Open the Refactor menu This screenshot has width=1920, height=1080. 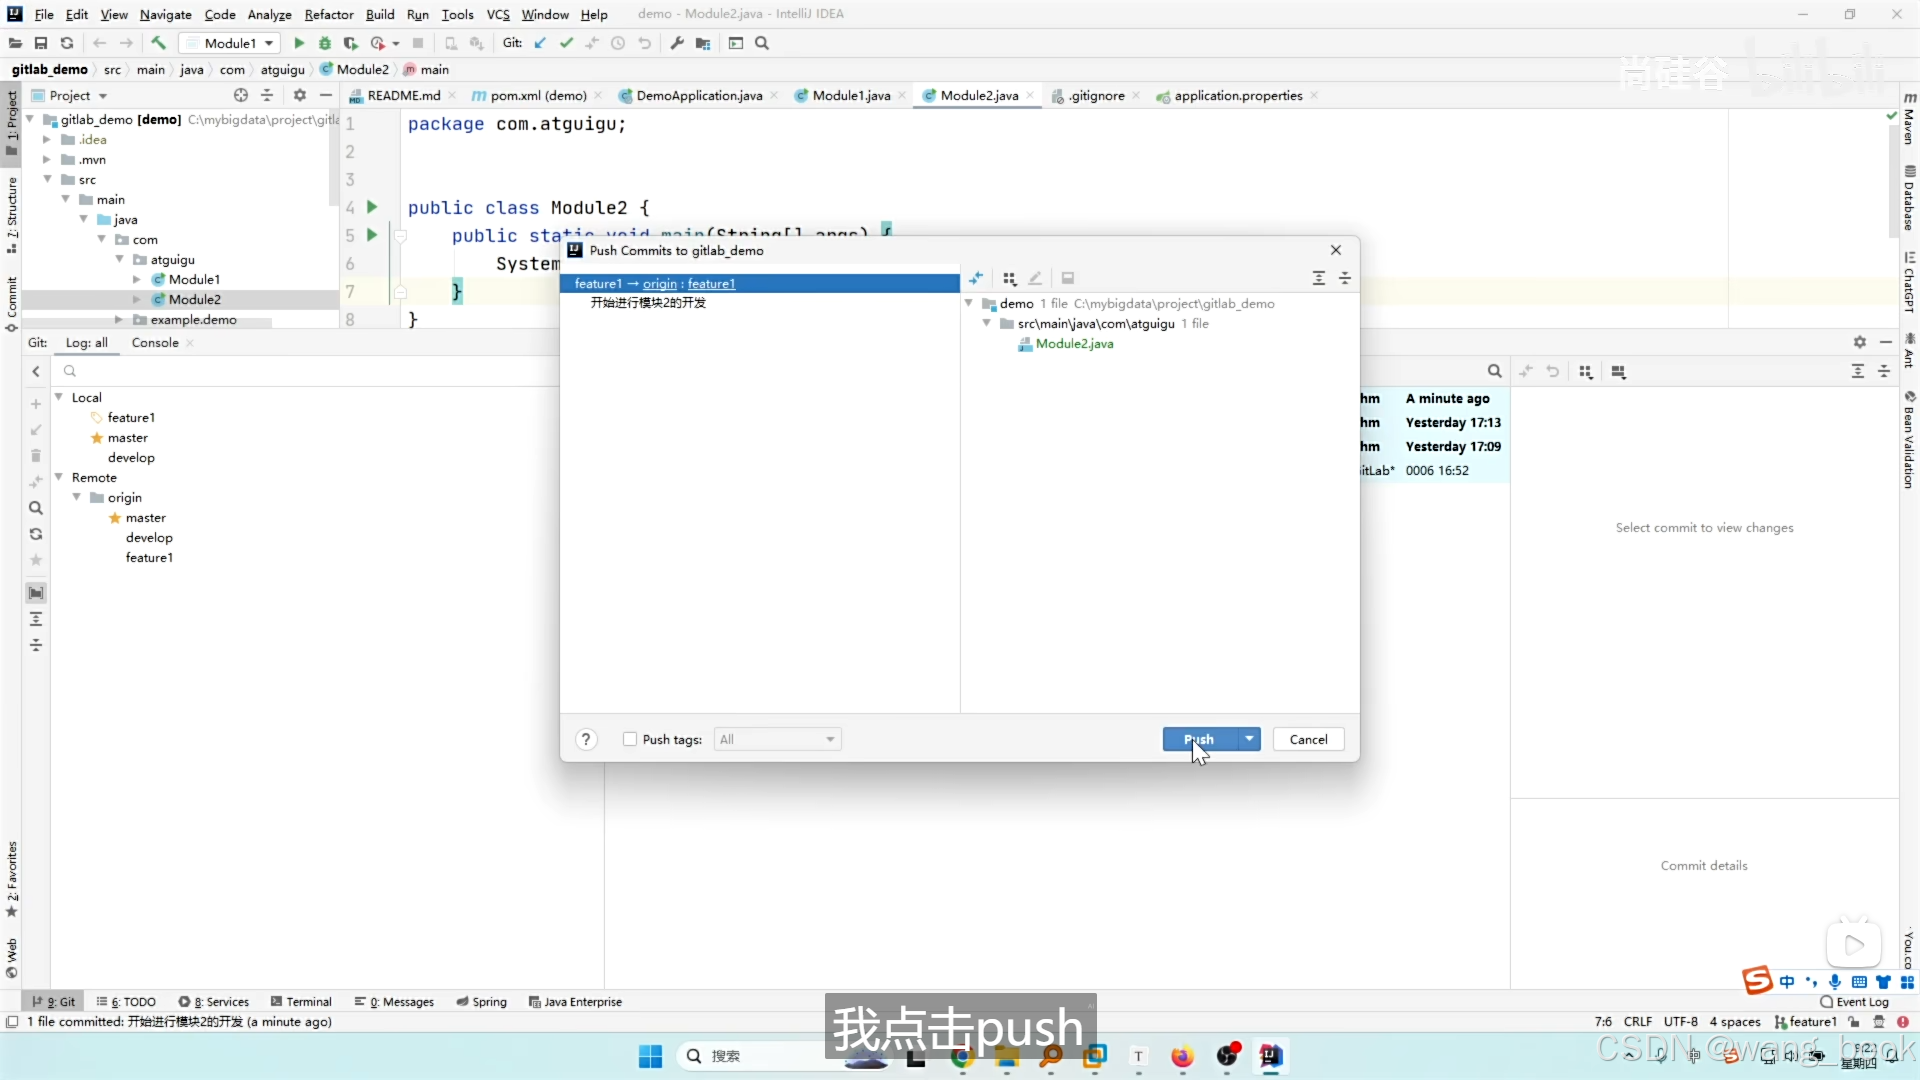click(329, 14)
